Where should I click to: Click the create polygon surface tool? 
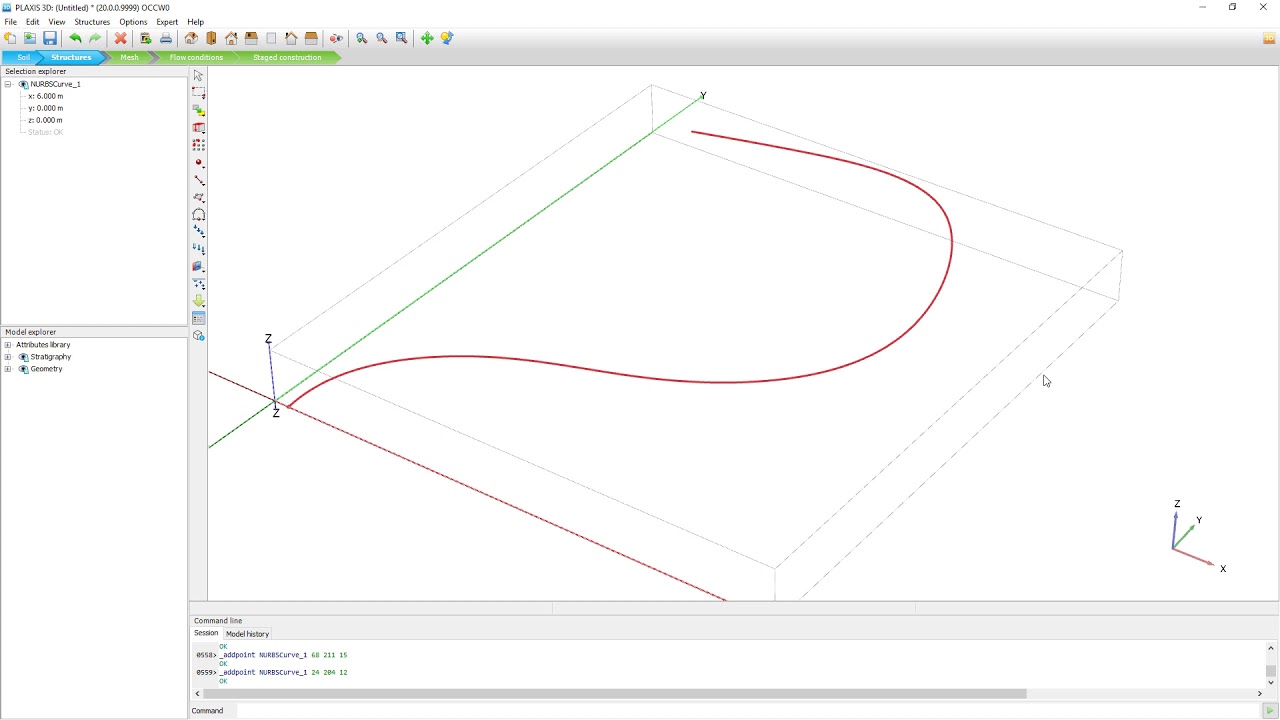198,197
